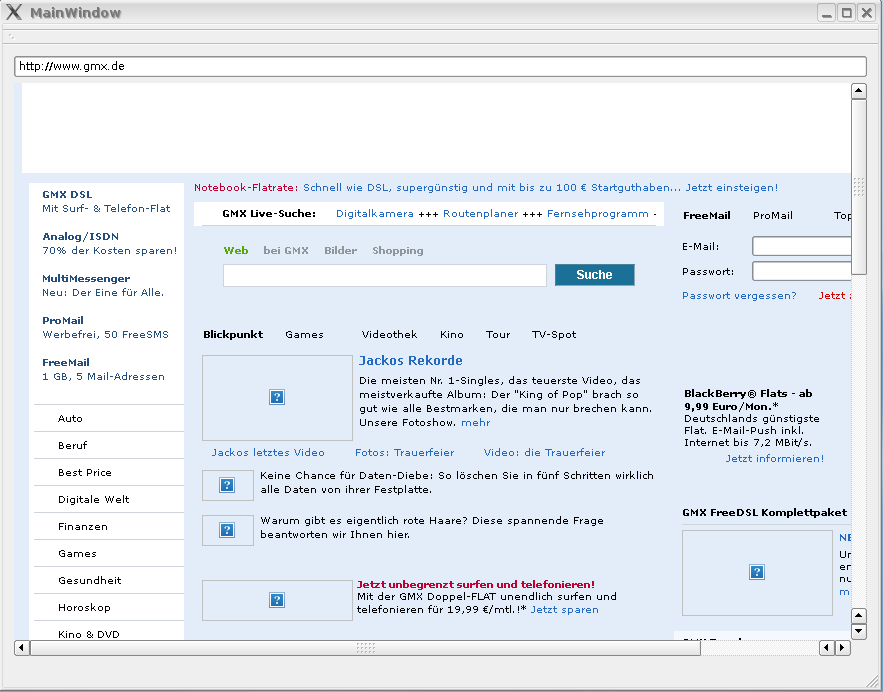
Task: Open the Jackos Rekorde headline
Action: [411, 361]
